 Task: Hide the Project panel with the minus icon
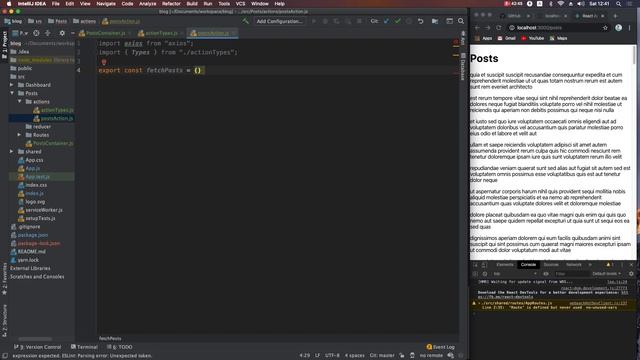pos(73,33)
